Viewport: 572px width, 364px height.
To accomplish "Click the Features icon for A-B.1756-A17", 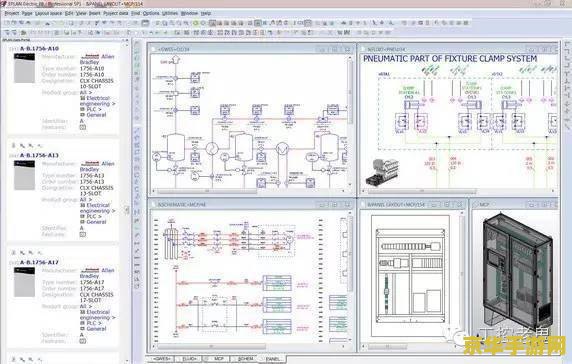I will click(x=83, y=341).
